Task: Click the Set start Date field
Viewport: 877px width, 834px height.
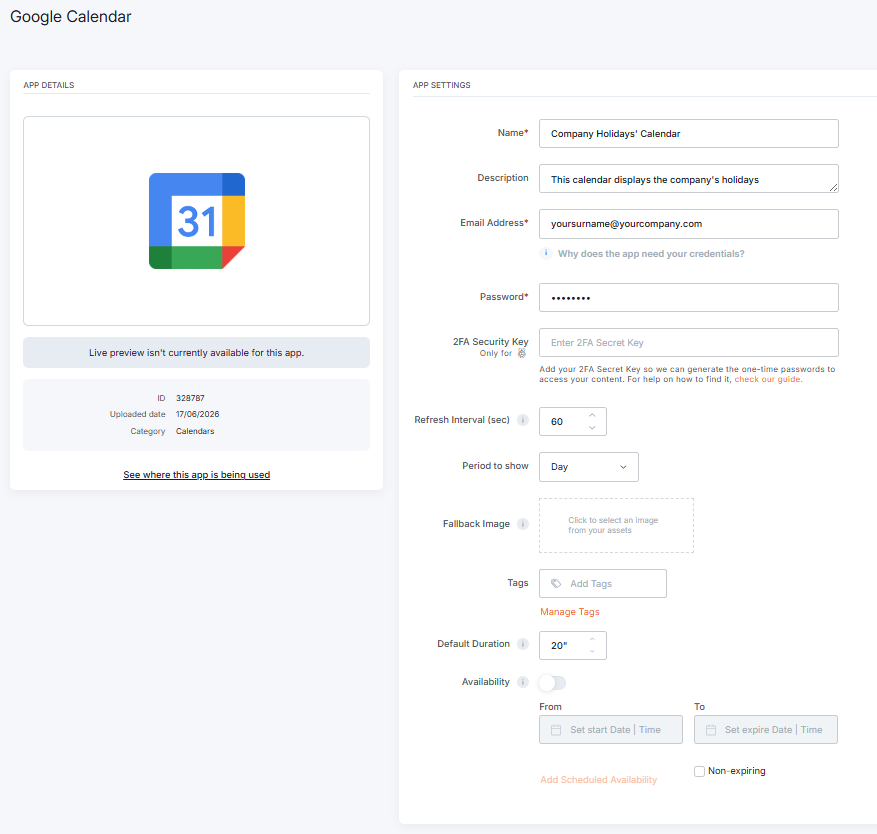Action: [611, 730]
